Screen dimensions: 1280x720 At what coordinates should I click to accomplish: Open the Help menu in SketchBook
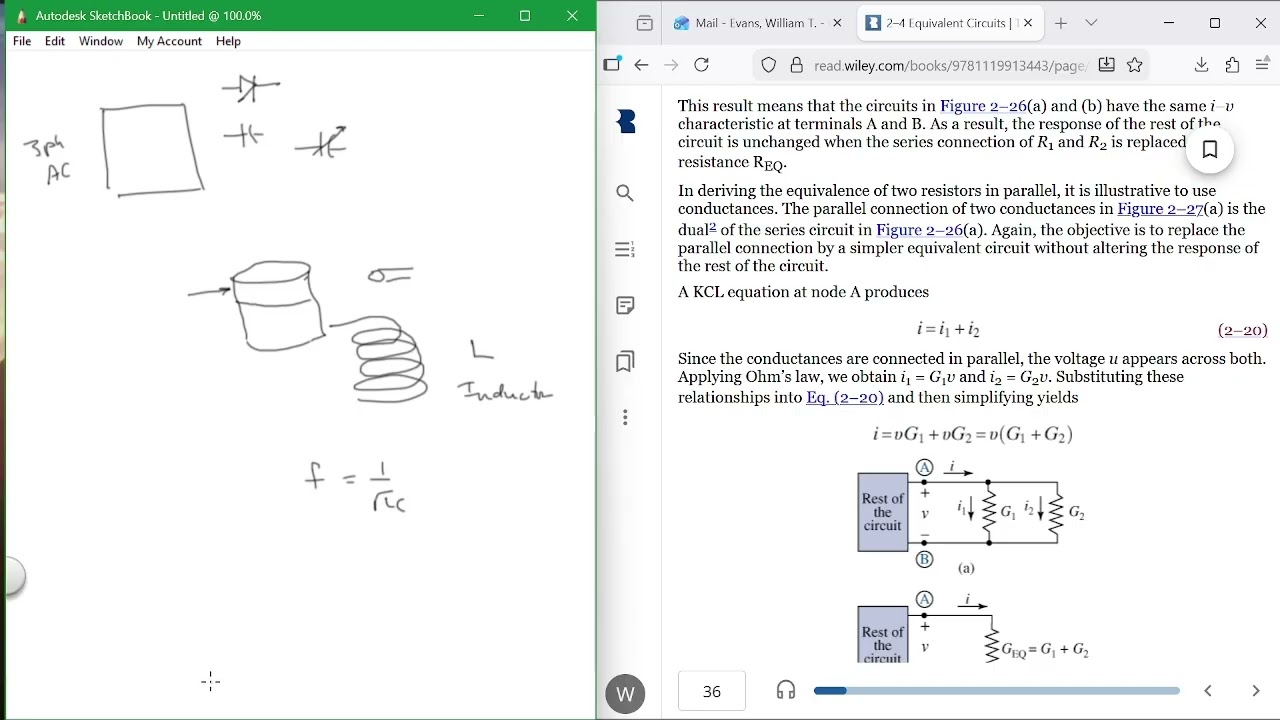[228, 41]
